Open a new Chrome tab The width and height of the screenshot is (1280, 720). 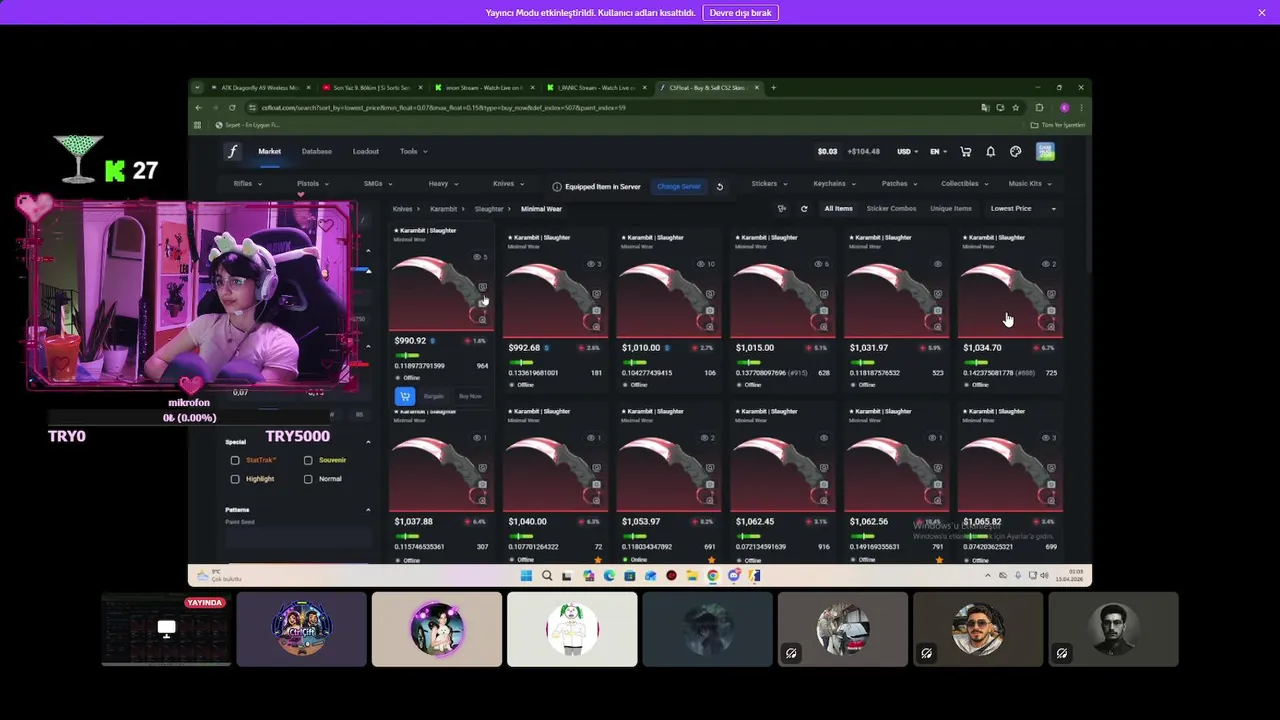773,88
